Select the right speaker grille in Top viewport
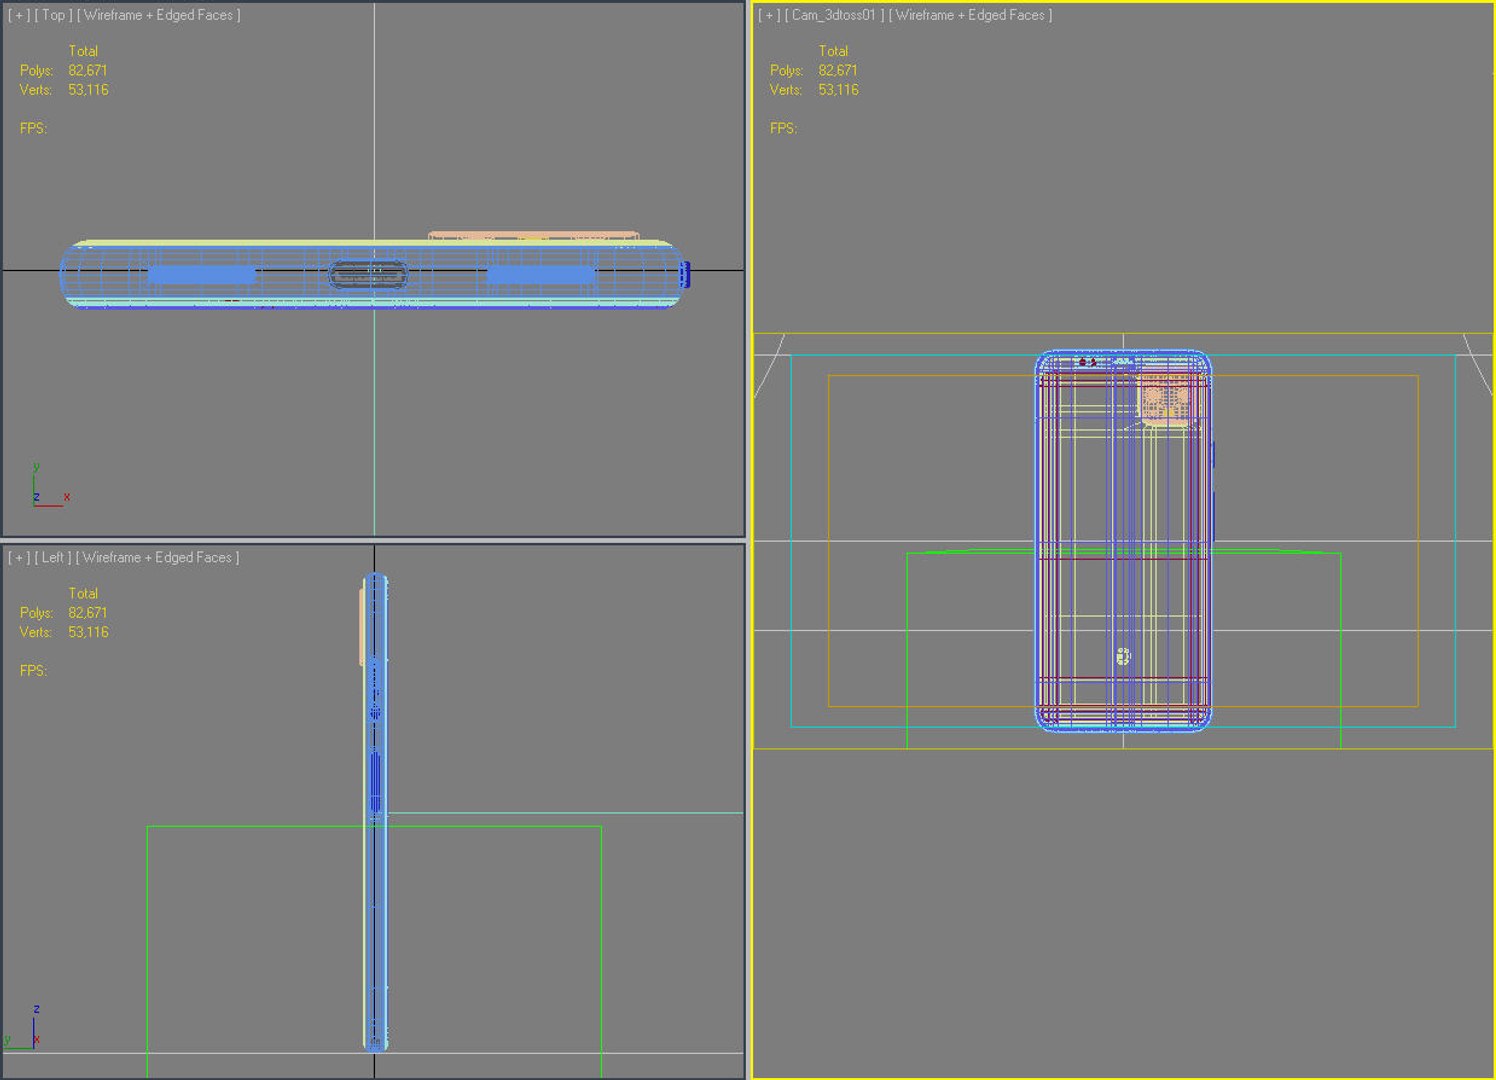 [x=541, y=274]
